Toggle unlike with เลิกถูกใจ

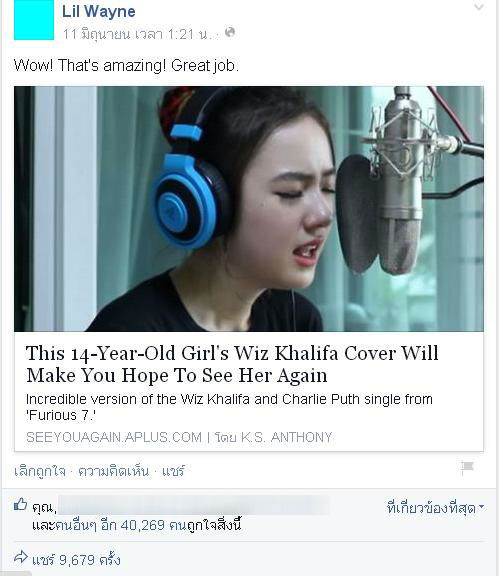tap(40, 471)
